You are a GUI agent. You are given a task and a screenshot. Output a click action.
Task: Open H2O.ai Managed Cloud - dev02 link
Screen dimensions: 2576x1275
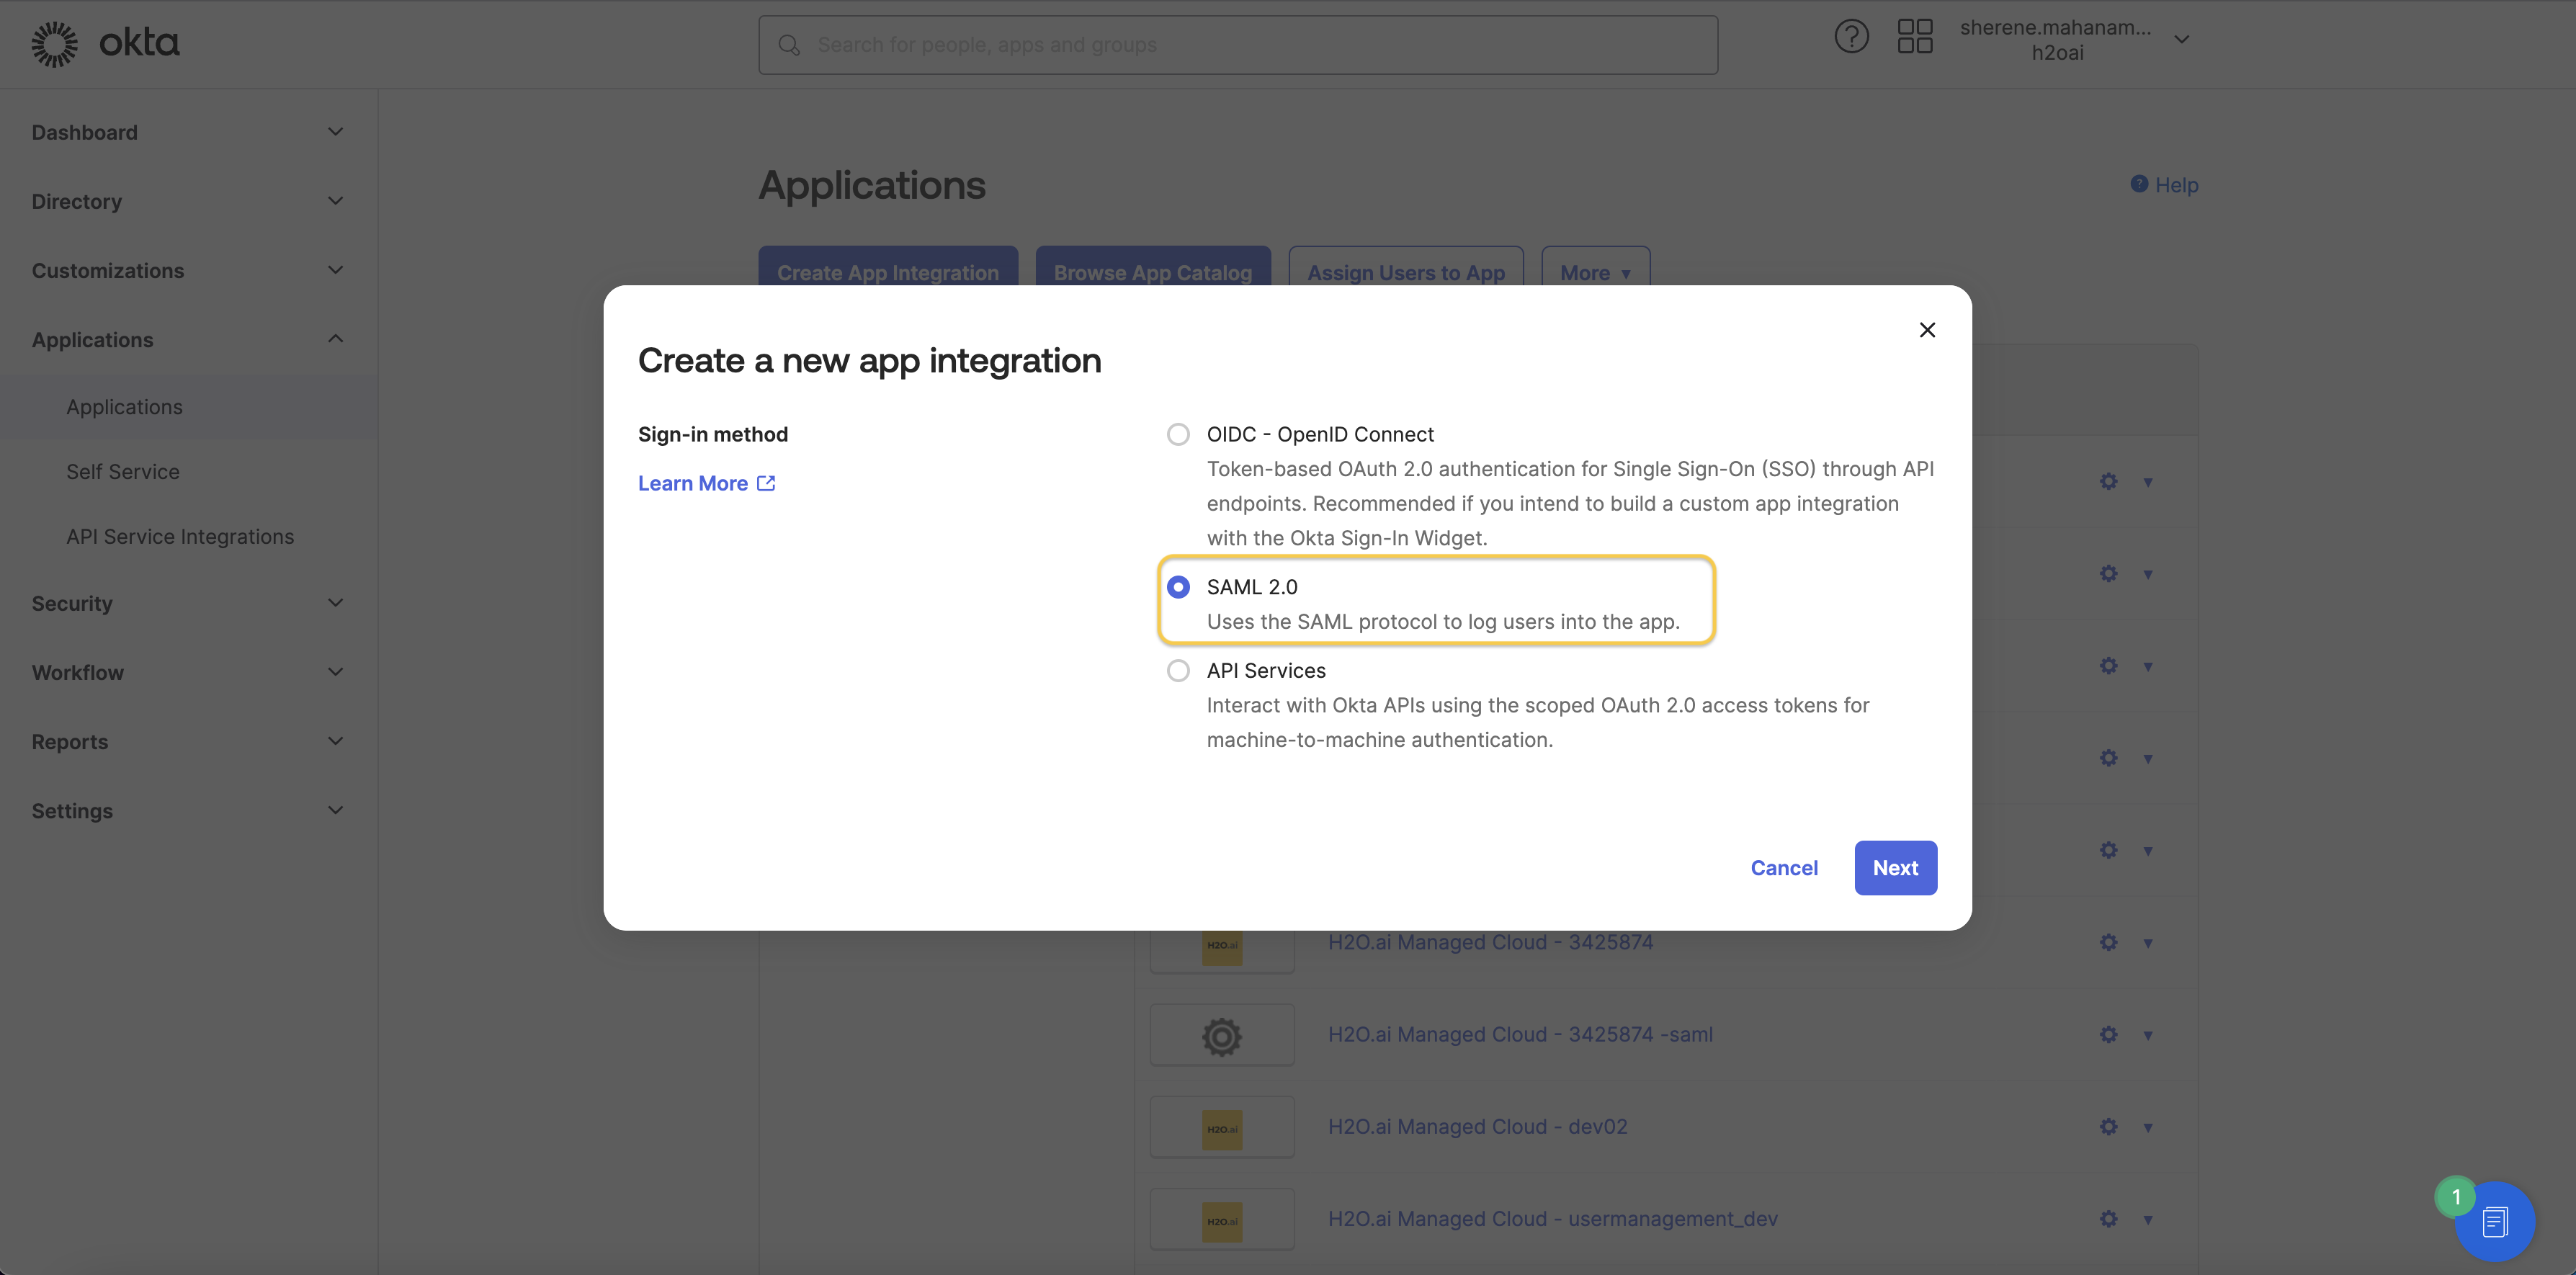[1477, 1126]
